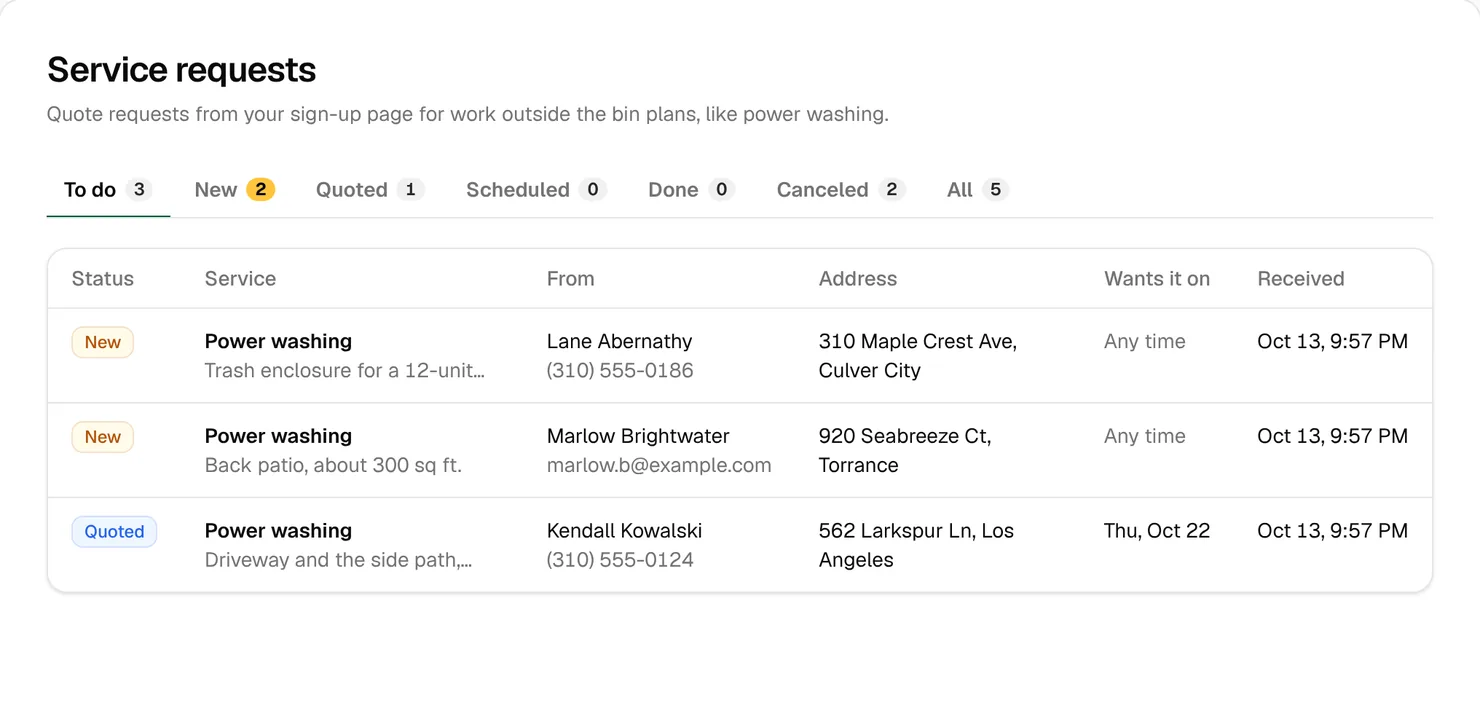Click received time in Lane Abernathy row
1480x708 pixels.
pos(1333,341)
